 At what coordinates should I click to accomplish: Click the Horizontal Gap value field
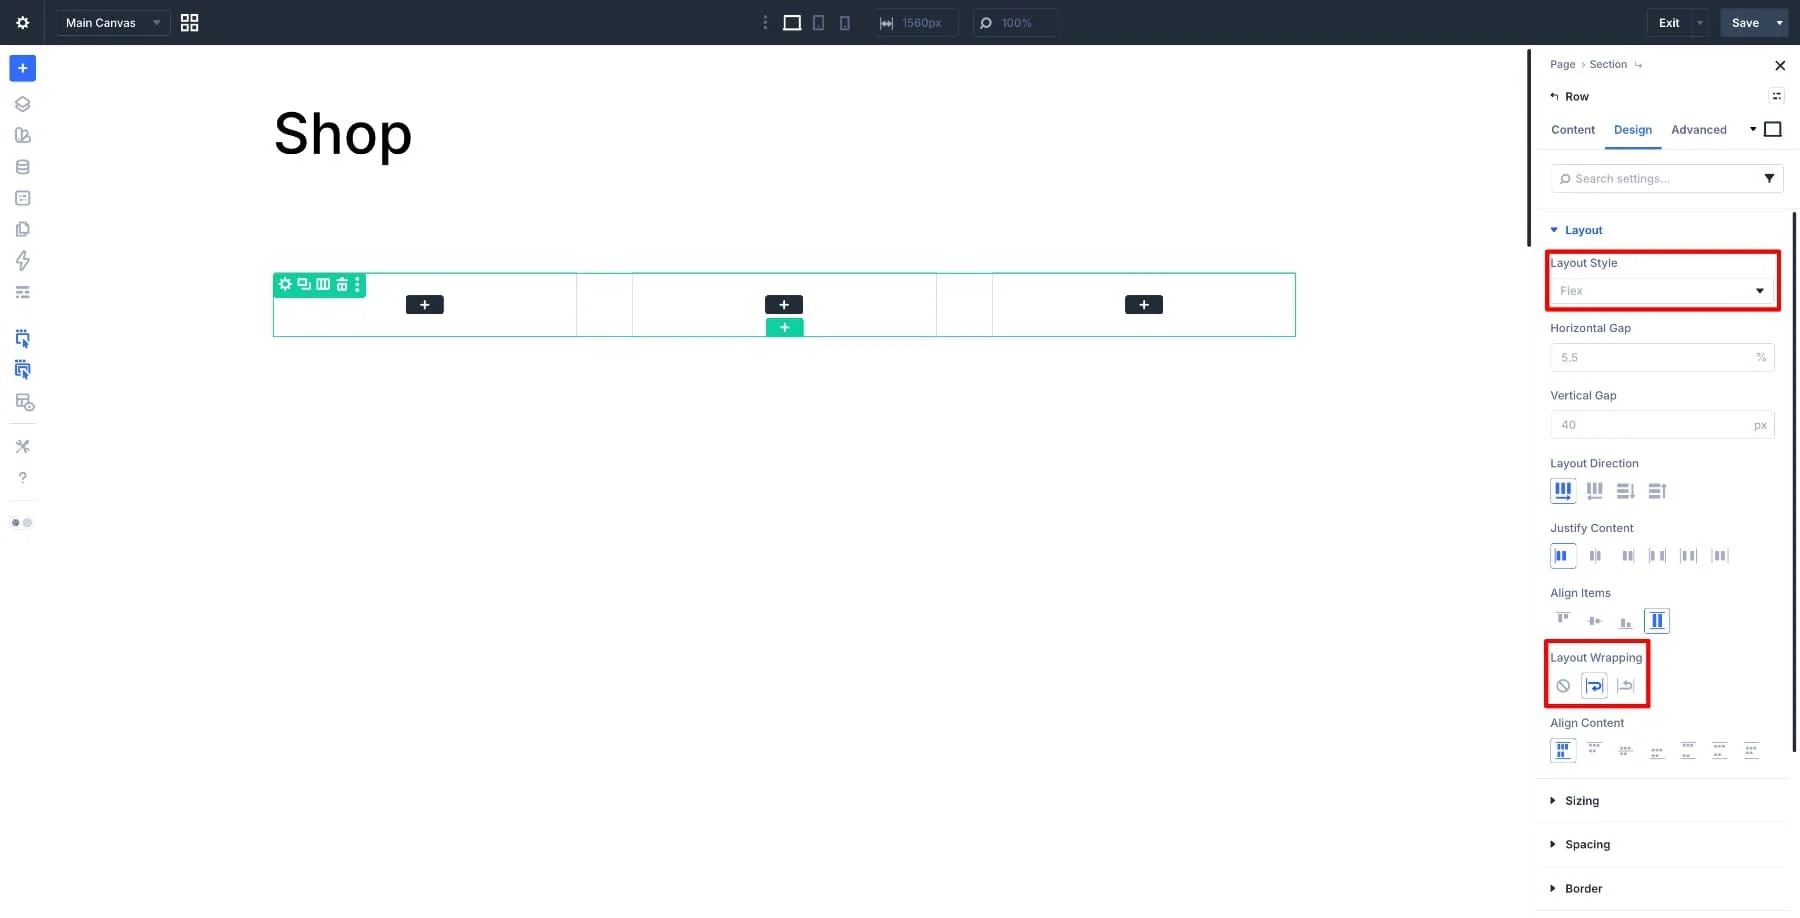(x=1662, y=357)
